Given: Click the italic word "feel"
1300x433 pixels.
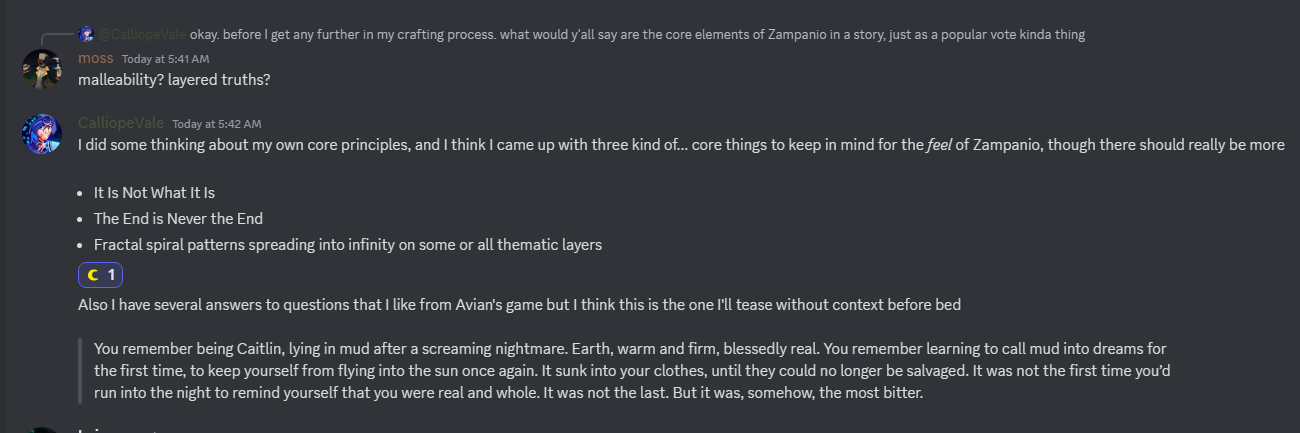Looking at the screenshot, I should (x=939, y=144).
